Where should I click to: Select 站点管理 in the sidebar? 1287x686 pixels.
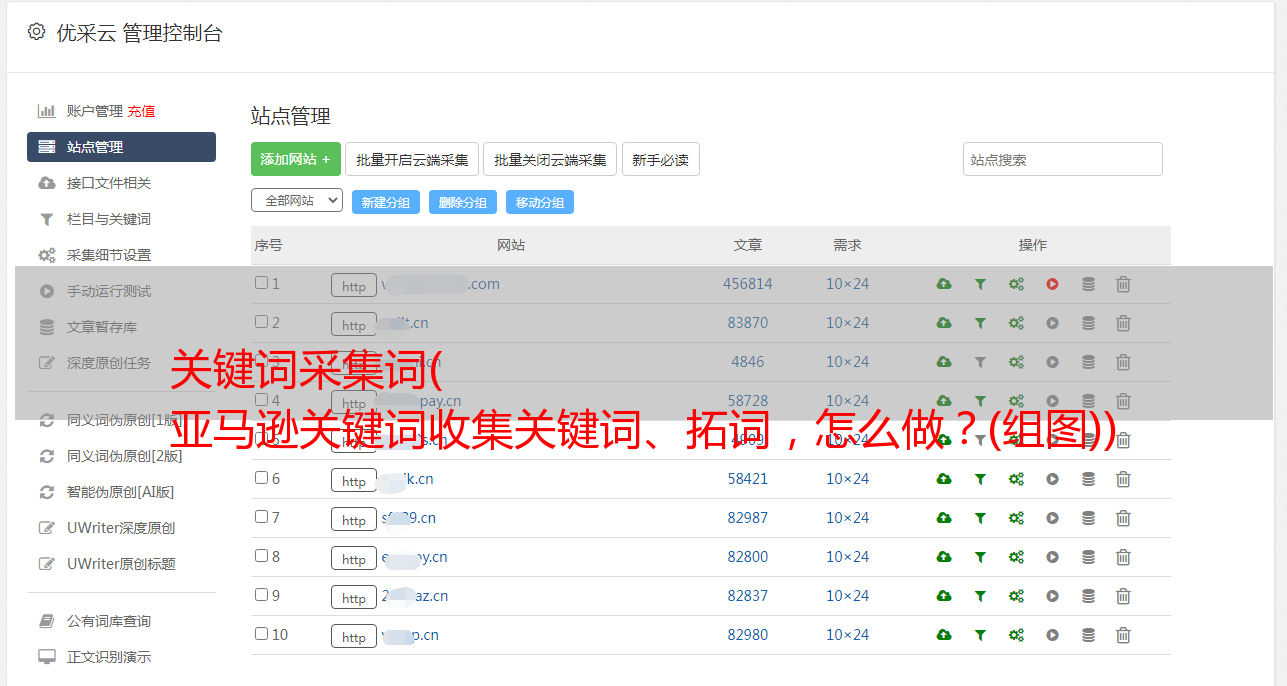coord(121,147)
